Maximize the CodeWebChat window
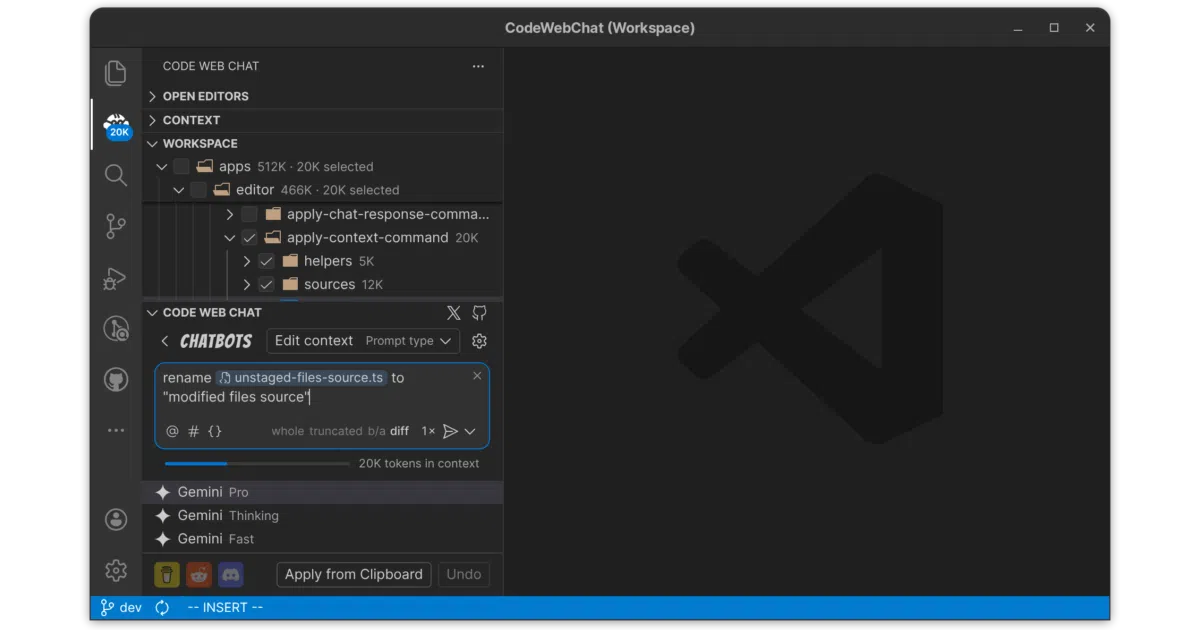This screenshot has width=1200, height=630. pos(1054,28)
